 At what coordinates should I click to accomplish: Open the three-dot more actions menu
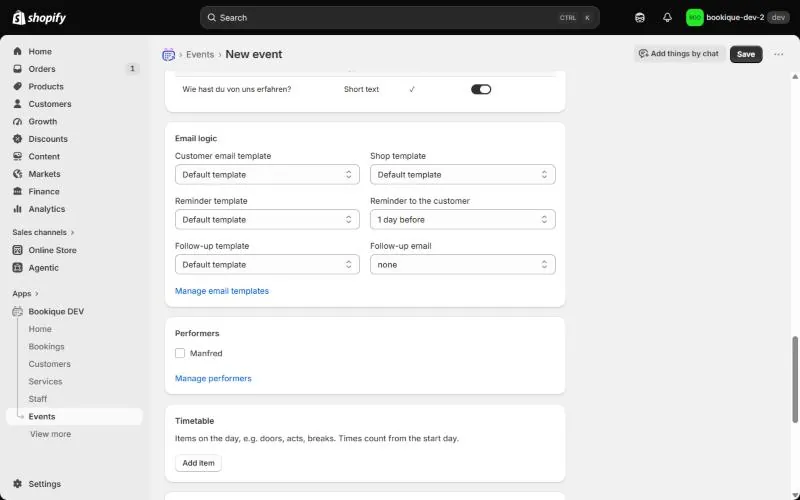pyautogui.click(x=779, y=54)
